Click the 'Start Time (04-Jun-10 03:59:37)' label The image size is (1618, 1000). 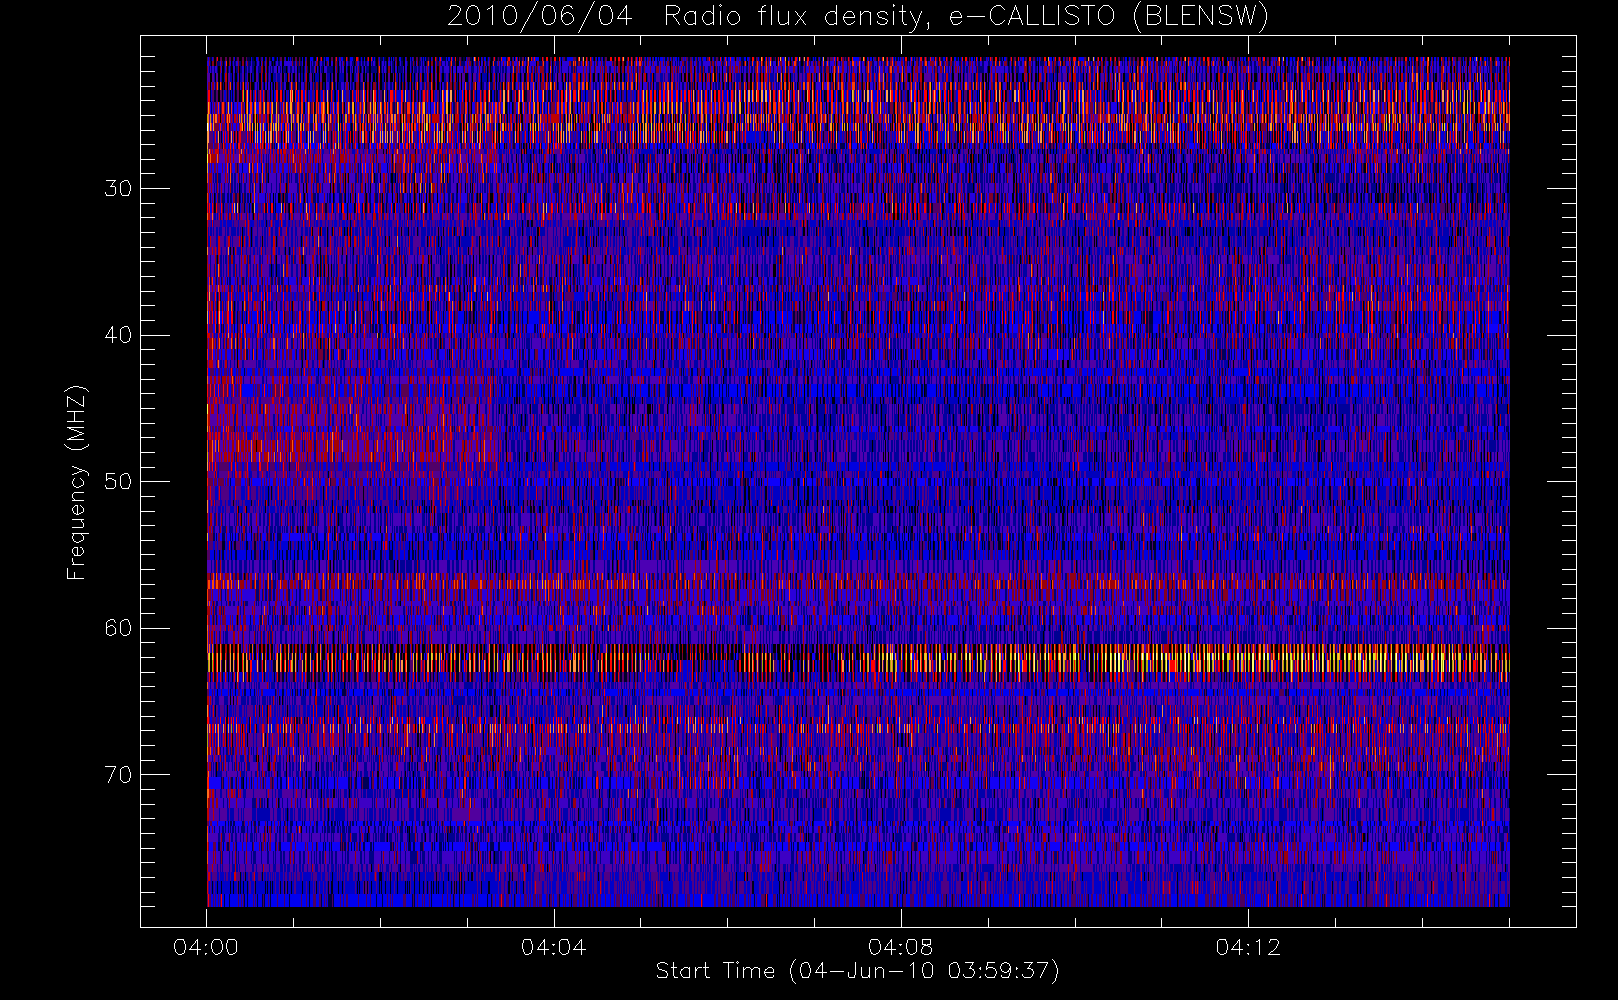pos(857,971)
